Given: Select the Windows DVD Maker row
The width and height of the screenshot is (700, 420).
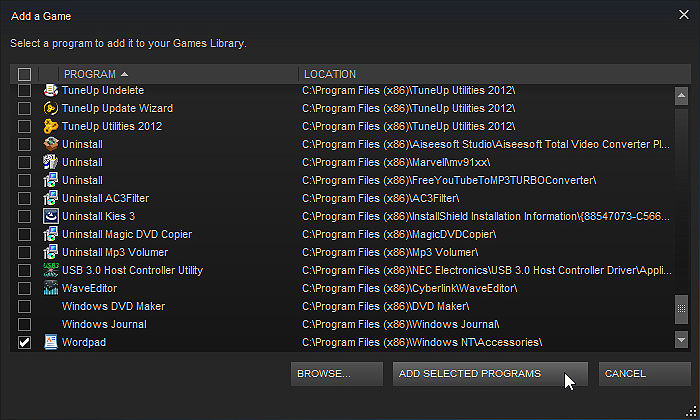Looking at the screenshot, I should pos(344,307).
